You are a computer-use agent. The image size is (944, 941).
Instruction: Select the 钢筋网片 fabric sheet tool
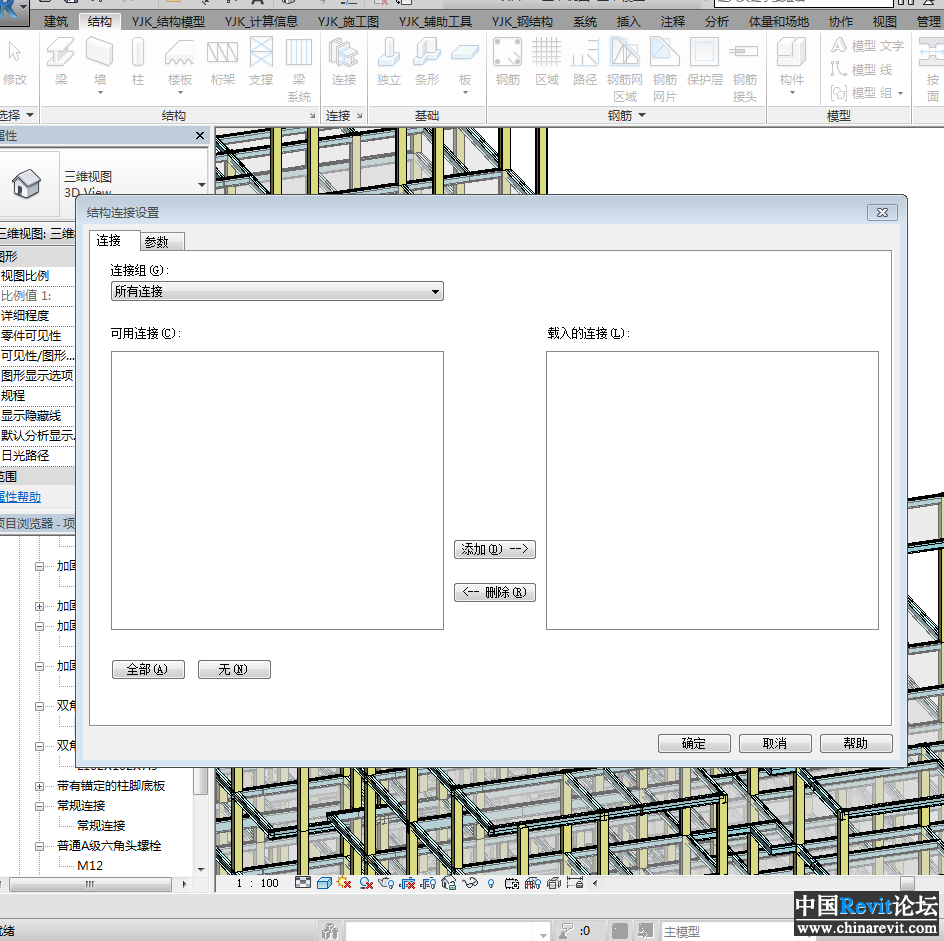click(665, 69)
